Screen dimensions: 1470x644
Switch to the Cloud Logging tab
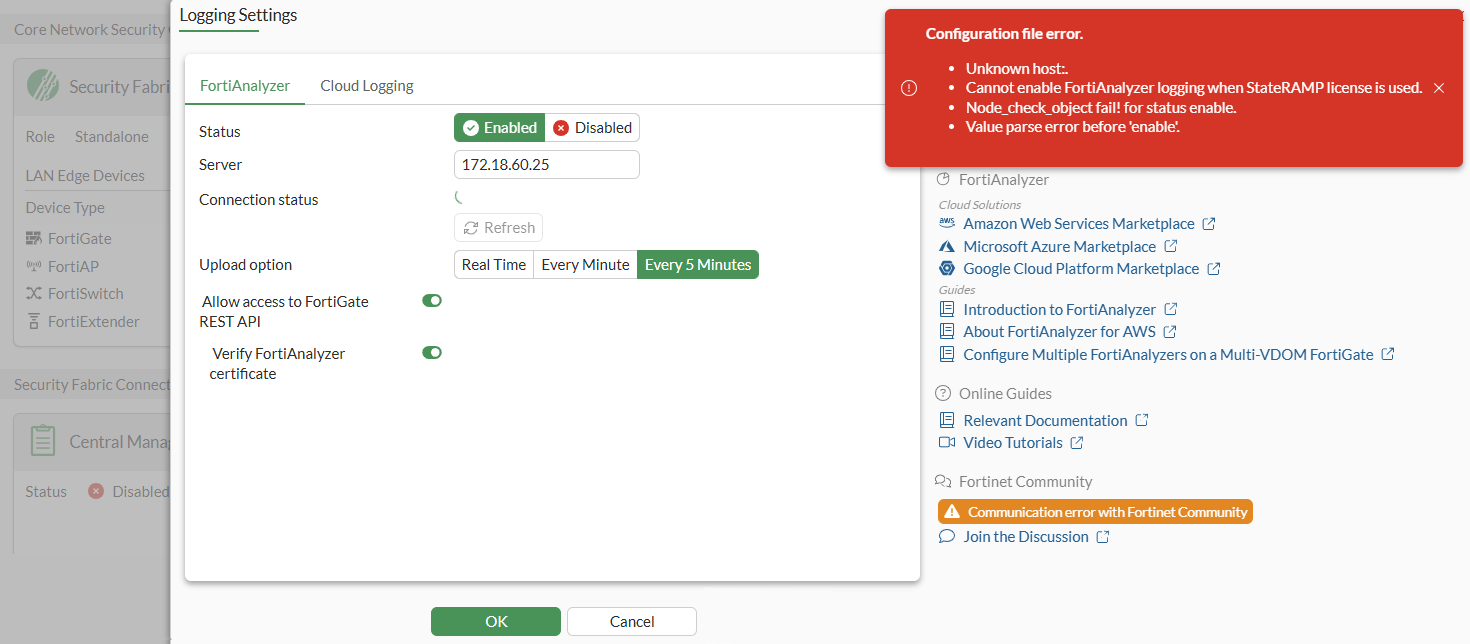pos(366,86)
